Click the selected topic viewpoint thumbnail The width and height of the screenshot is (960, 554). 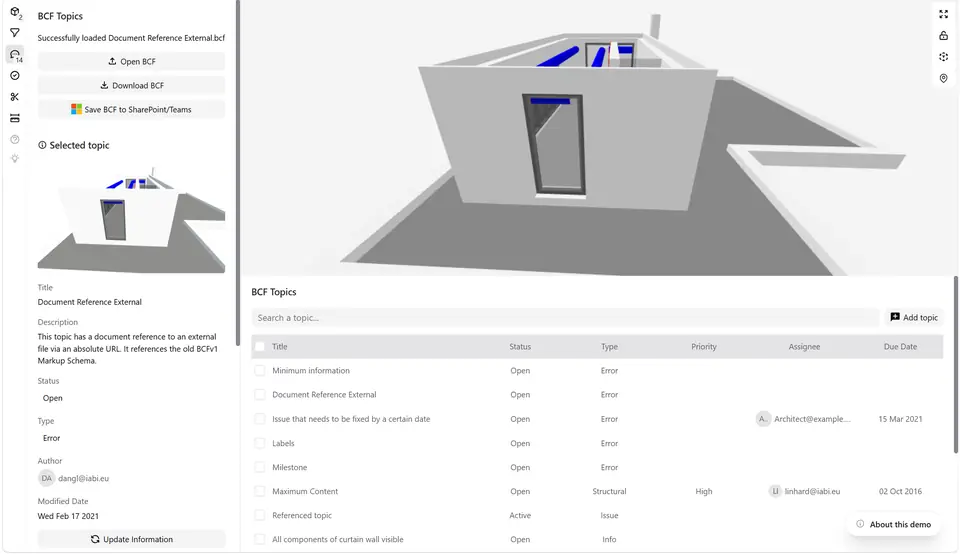[x=132, y=219]
